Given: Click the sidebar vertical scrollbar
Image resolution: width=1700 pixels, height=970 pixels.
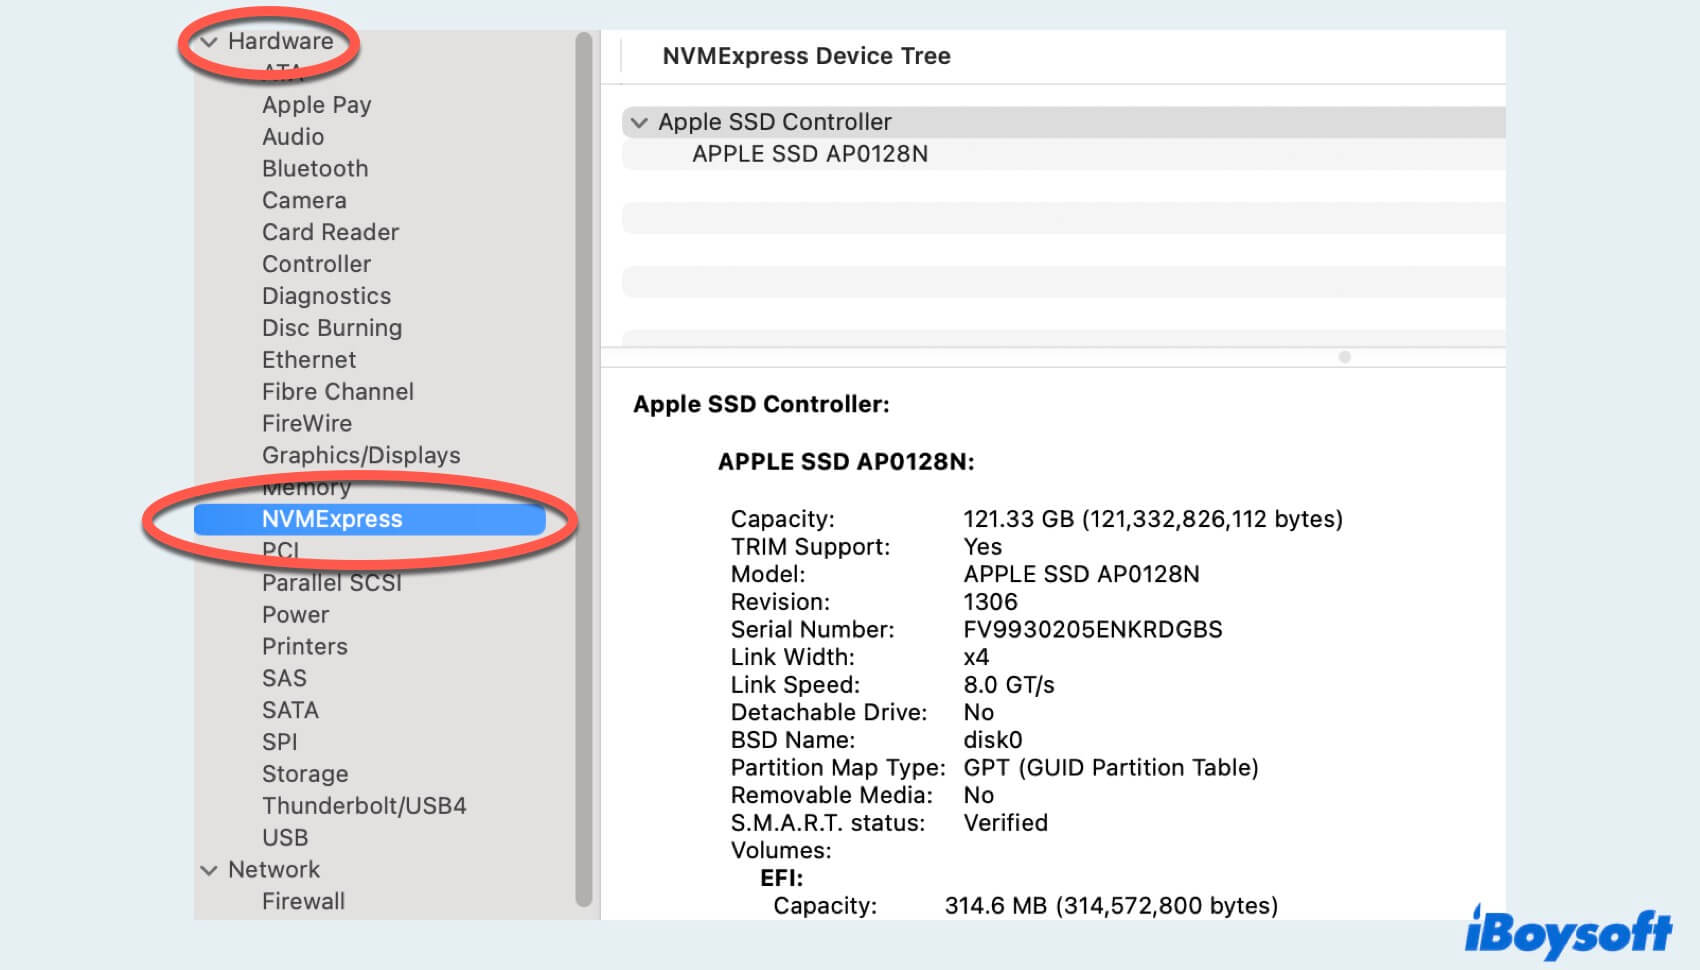Looking at the screenshot, I should 584,470.
